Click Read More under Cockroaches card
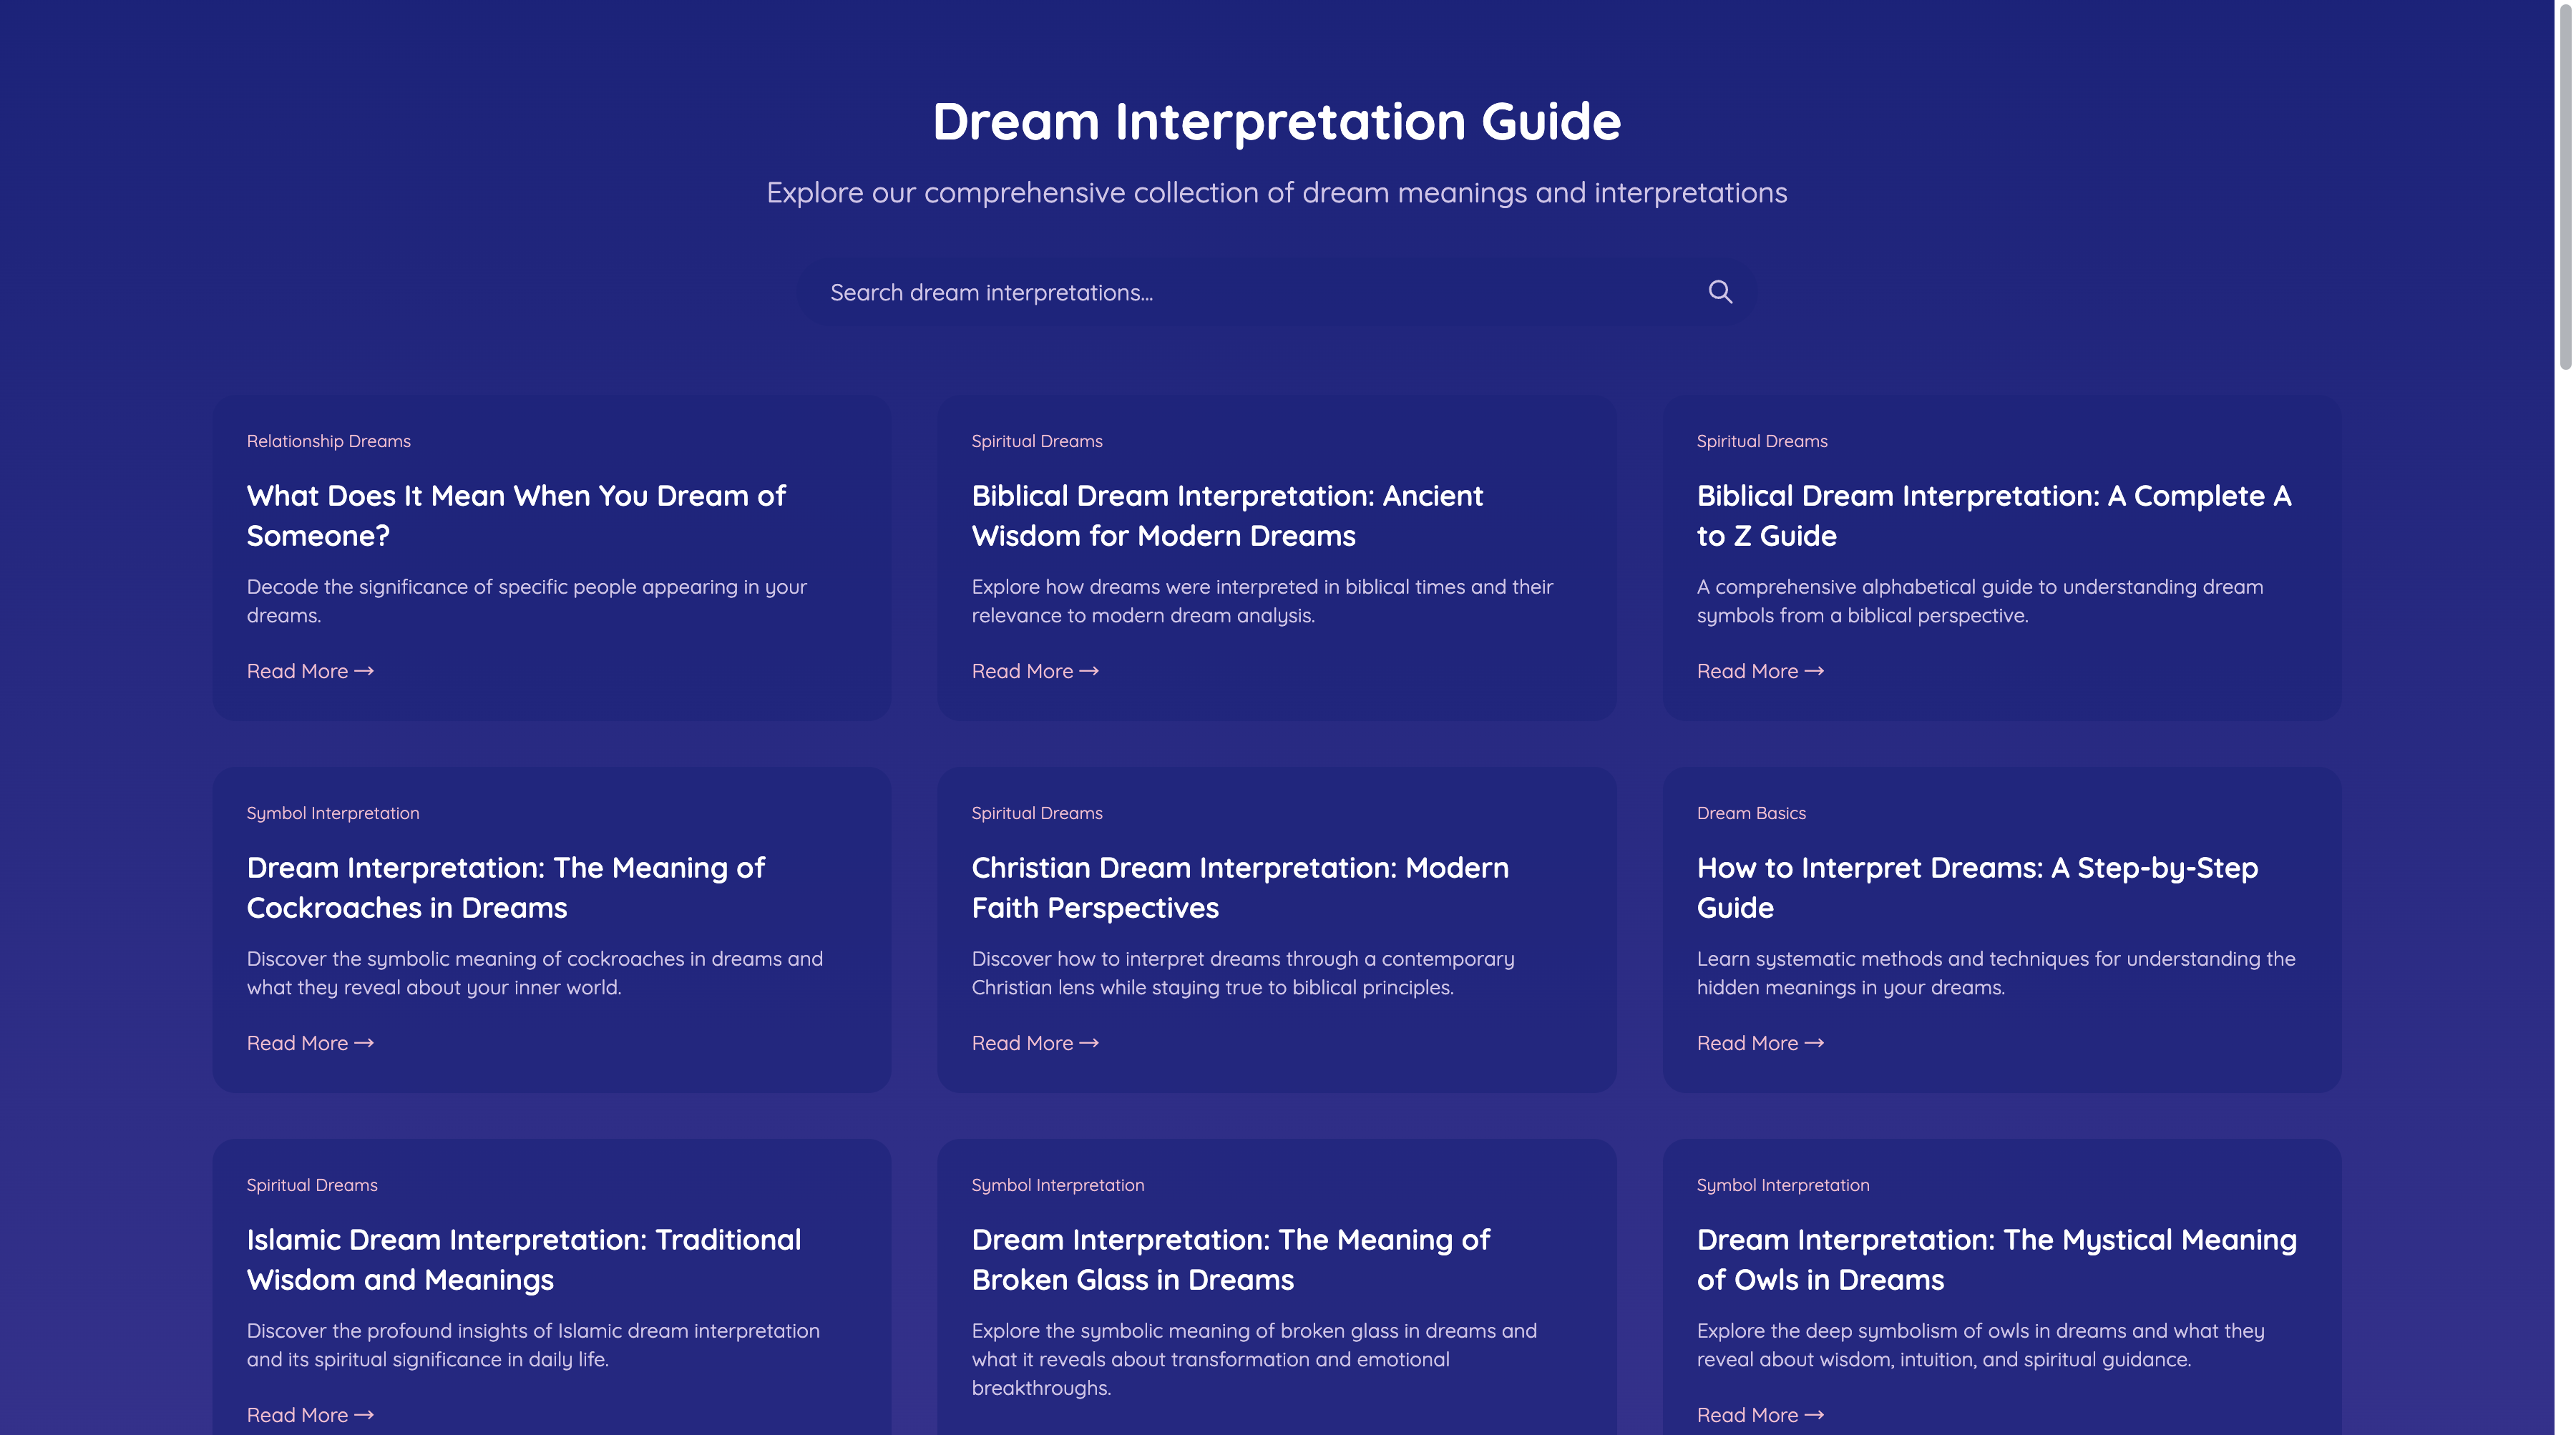Viewport: 2576px width, 1435px height. [x=310, y=1043]
